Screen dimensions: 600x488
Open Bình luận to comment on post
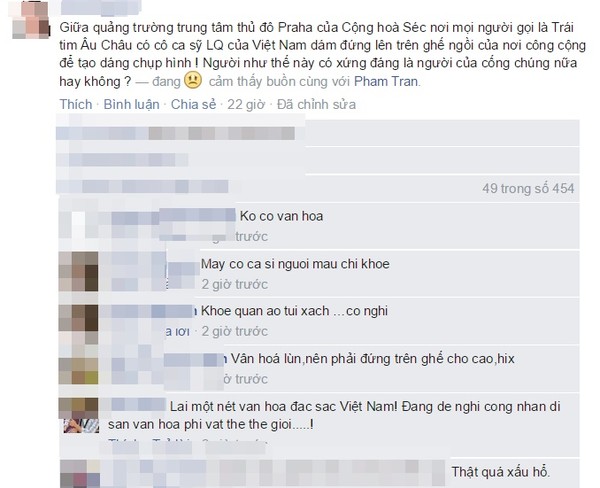131,104
